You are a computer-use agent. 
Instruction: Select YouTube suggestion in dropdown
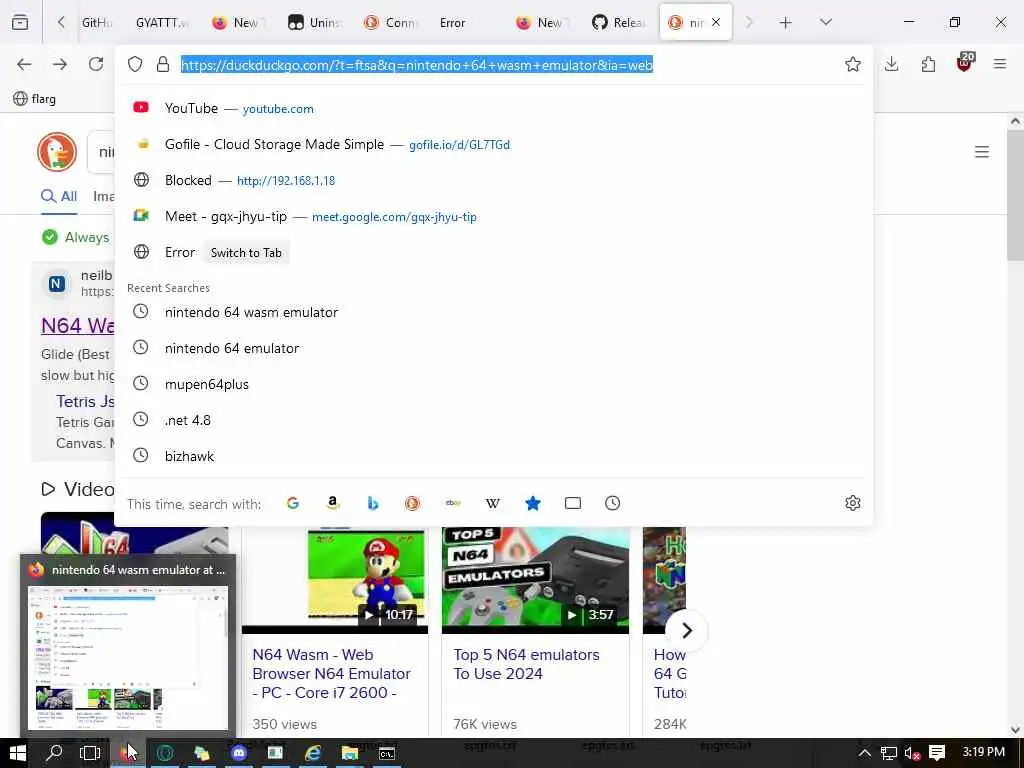coord(493,108)
